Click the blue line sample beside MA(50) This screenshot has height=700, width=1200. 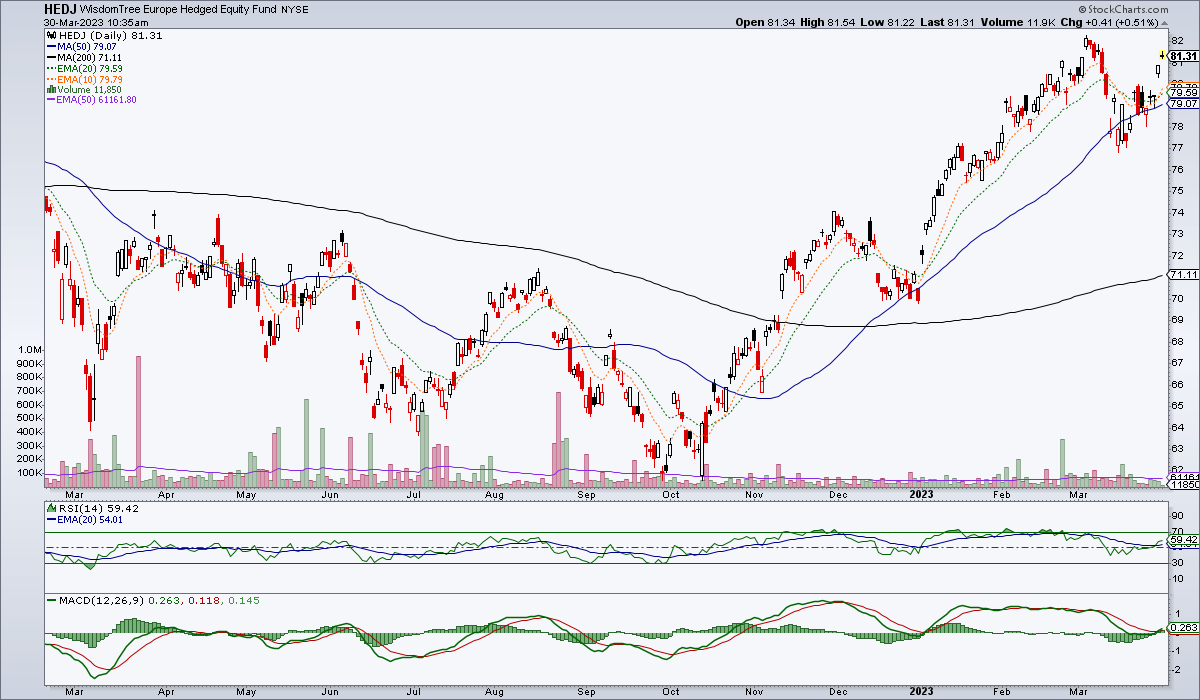50,47
